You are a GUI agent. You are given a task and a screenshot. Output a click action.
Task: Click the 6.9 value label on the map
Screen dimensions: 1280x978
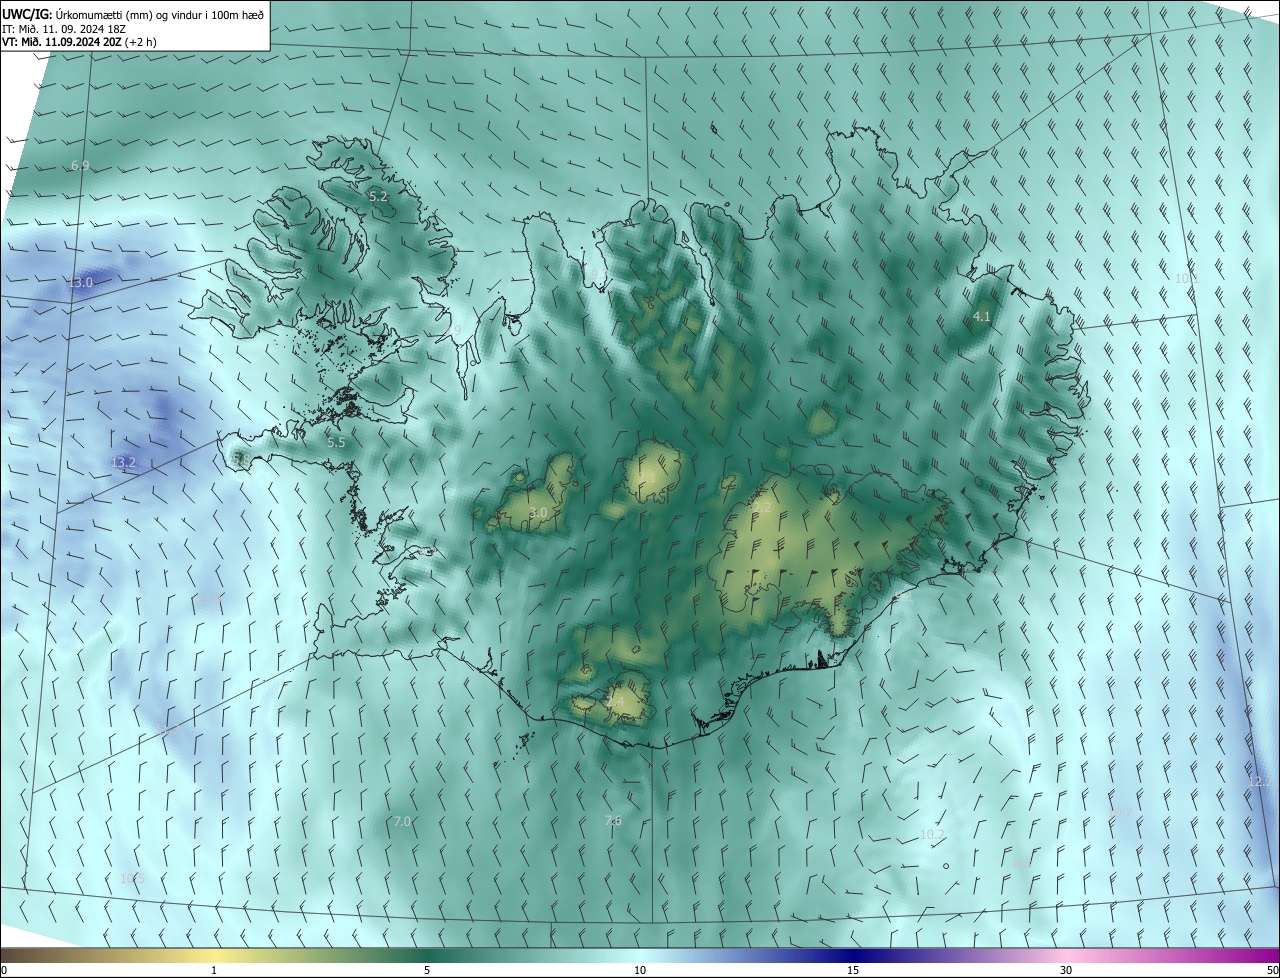[x=80, y=165]
